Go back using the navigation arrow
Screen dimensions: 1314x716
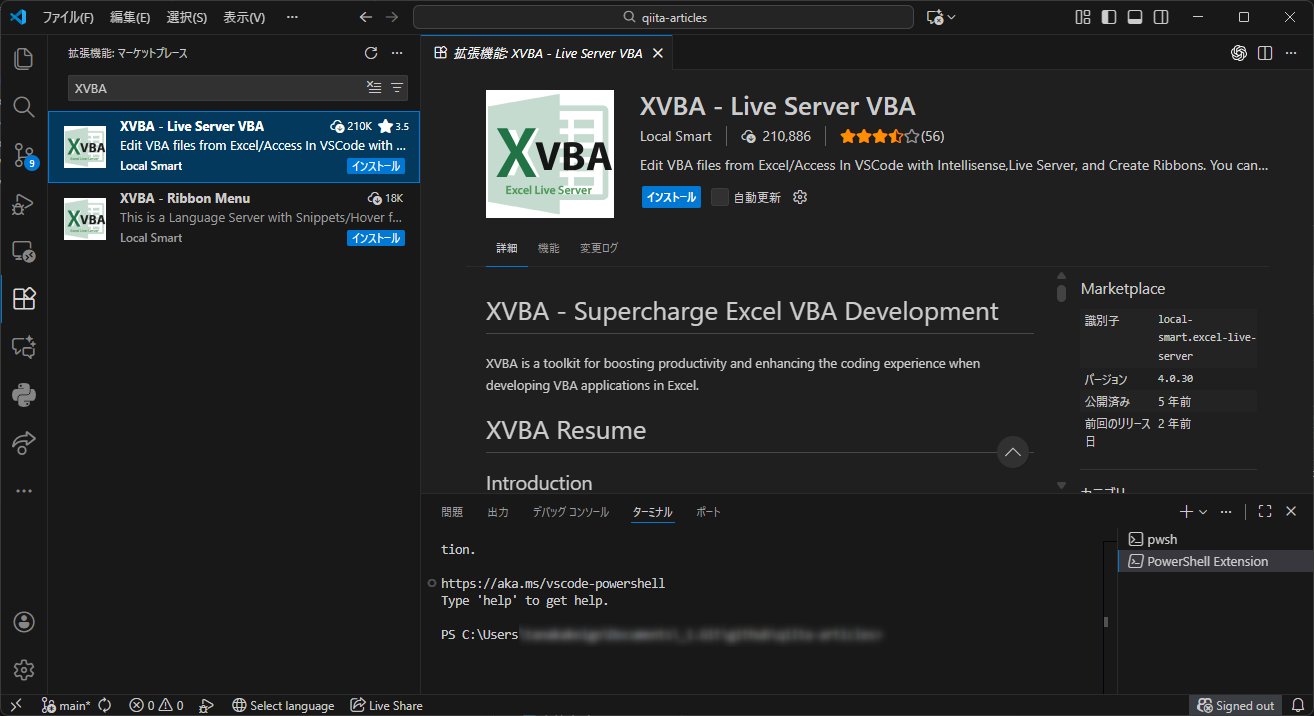366,17
